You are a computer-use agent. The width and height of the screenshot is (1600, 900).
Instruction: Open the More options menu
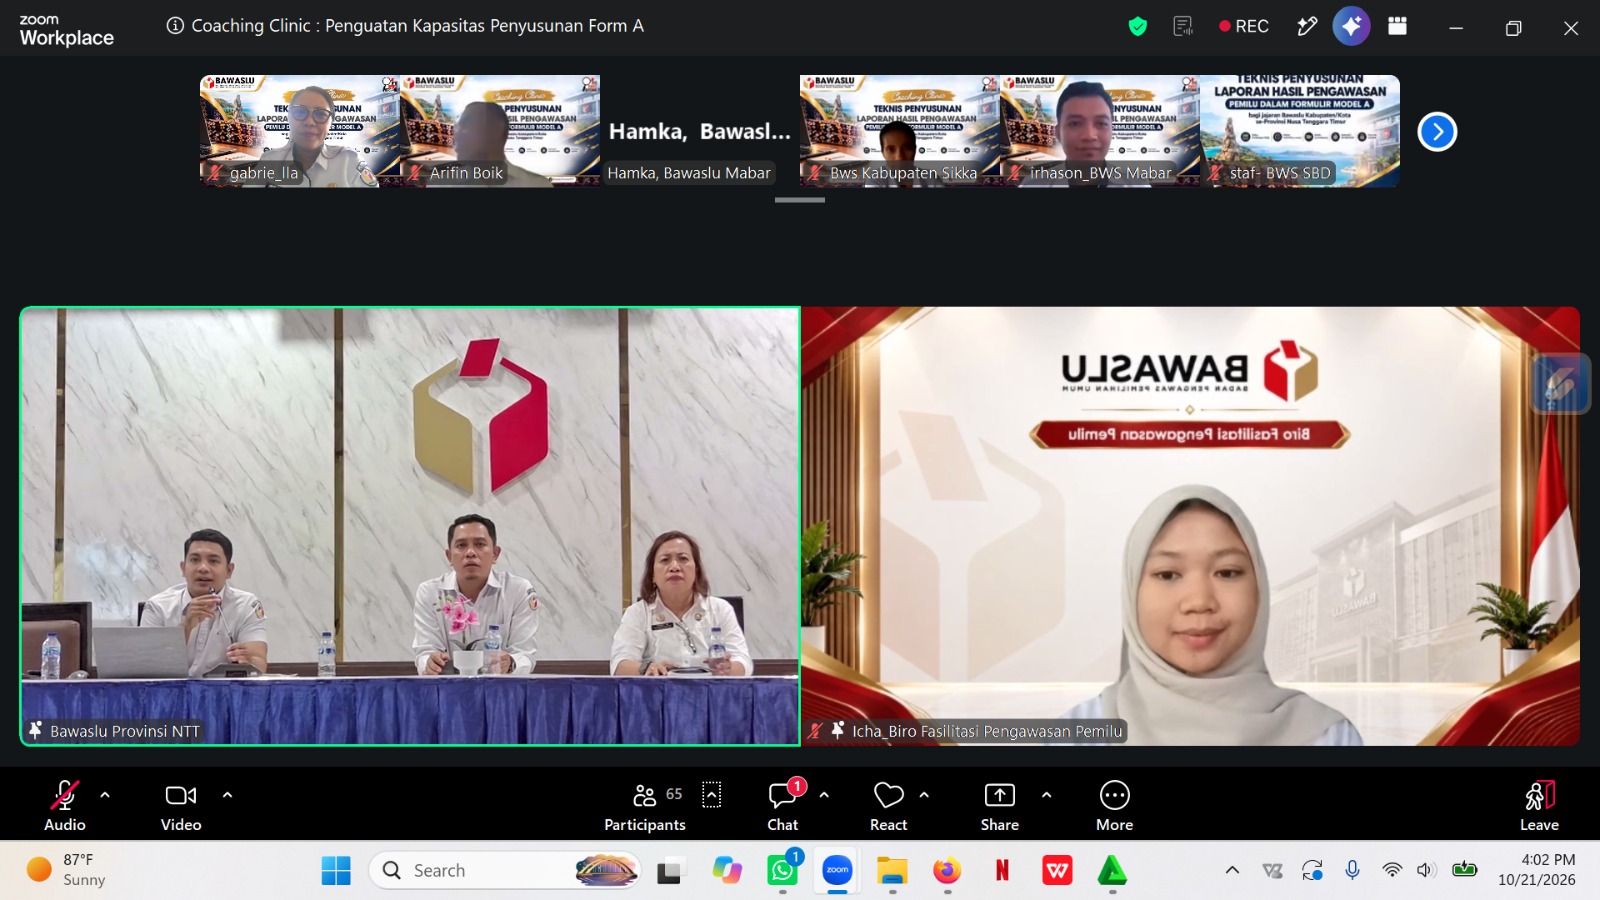1115,805
